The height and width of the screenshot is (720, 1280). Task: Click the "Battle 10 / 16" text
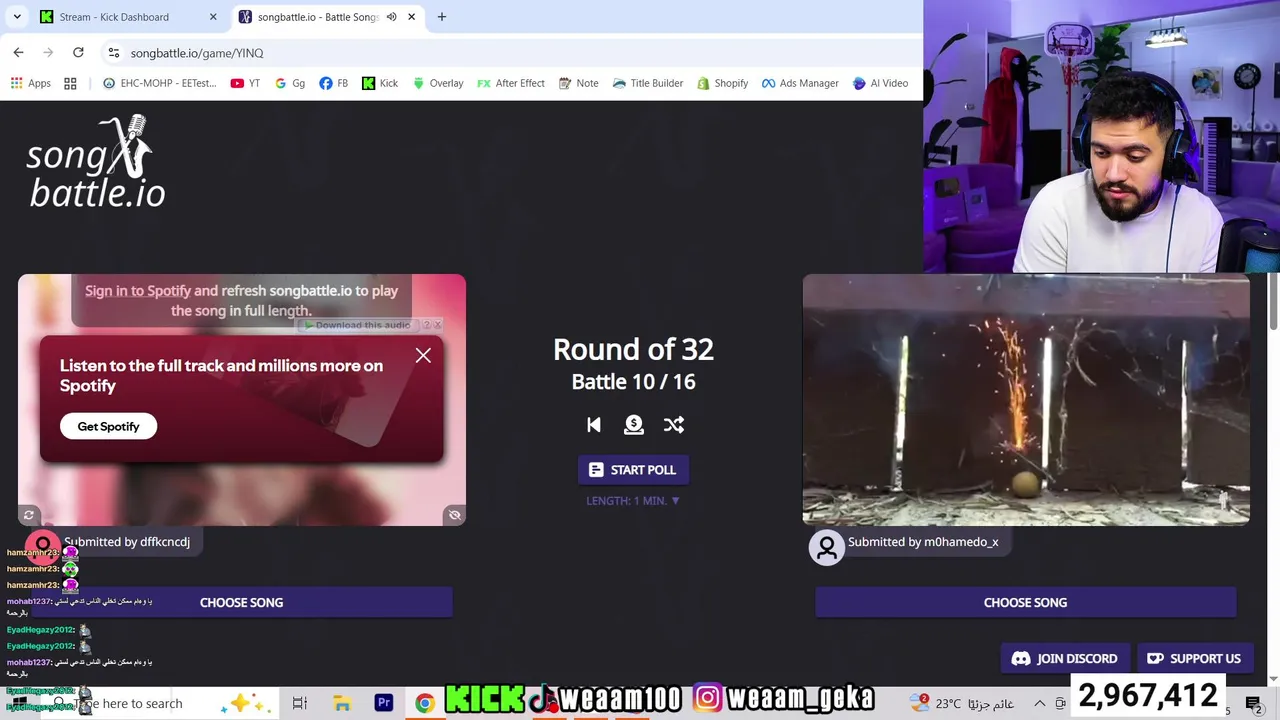[x=633, y=381]
